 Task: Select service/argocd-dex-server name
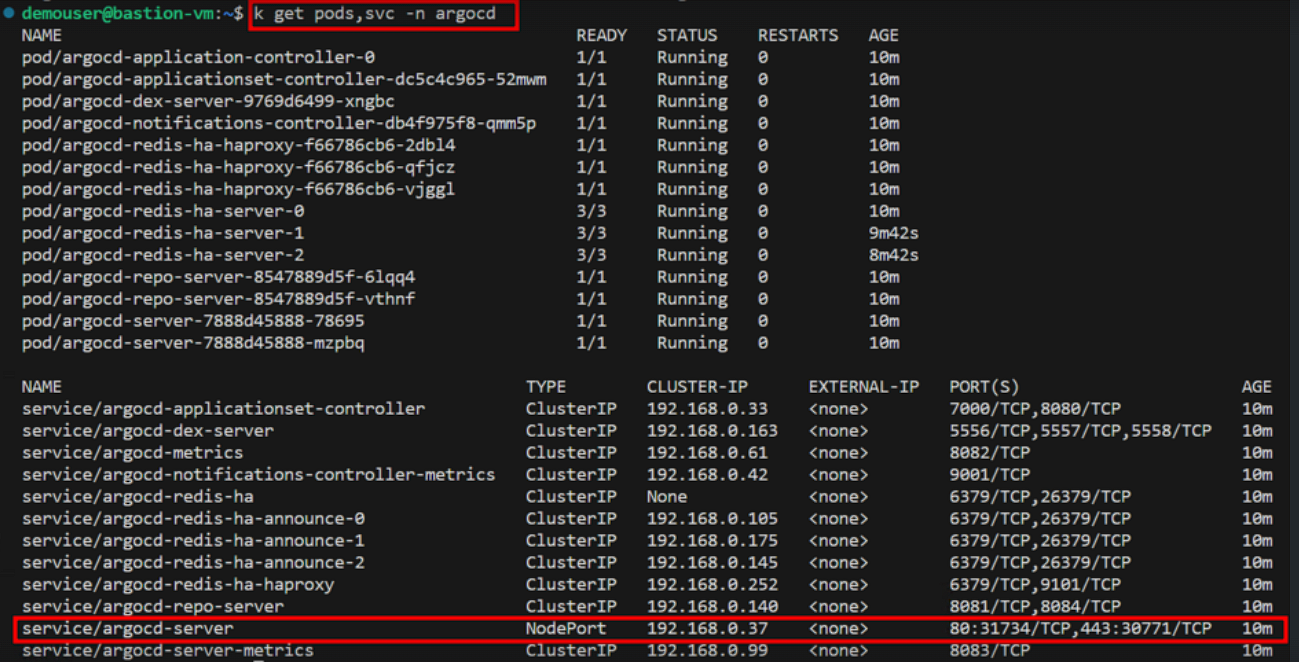click(148, 430)
